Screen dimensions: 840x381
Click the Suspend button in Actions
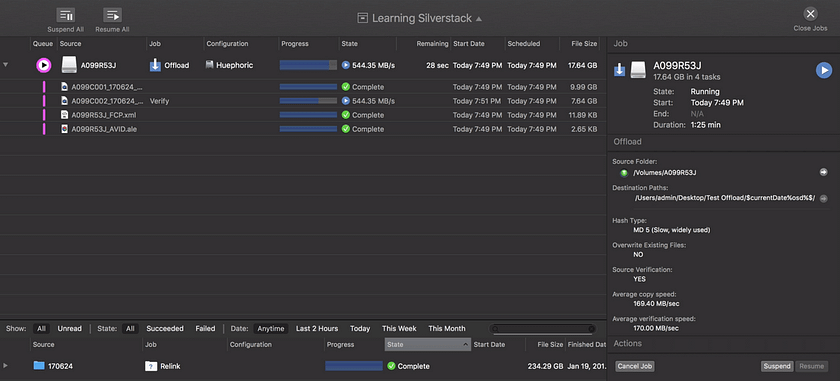[777, 367]
